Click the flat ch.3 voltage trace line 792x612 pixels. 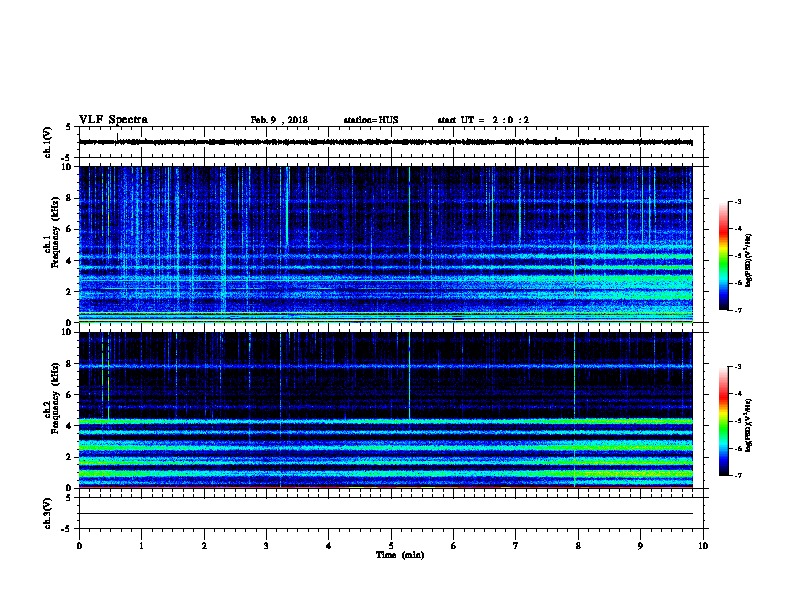tap(386, 514)
